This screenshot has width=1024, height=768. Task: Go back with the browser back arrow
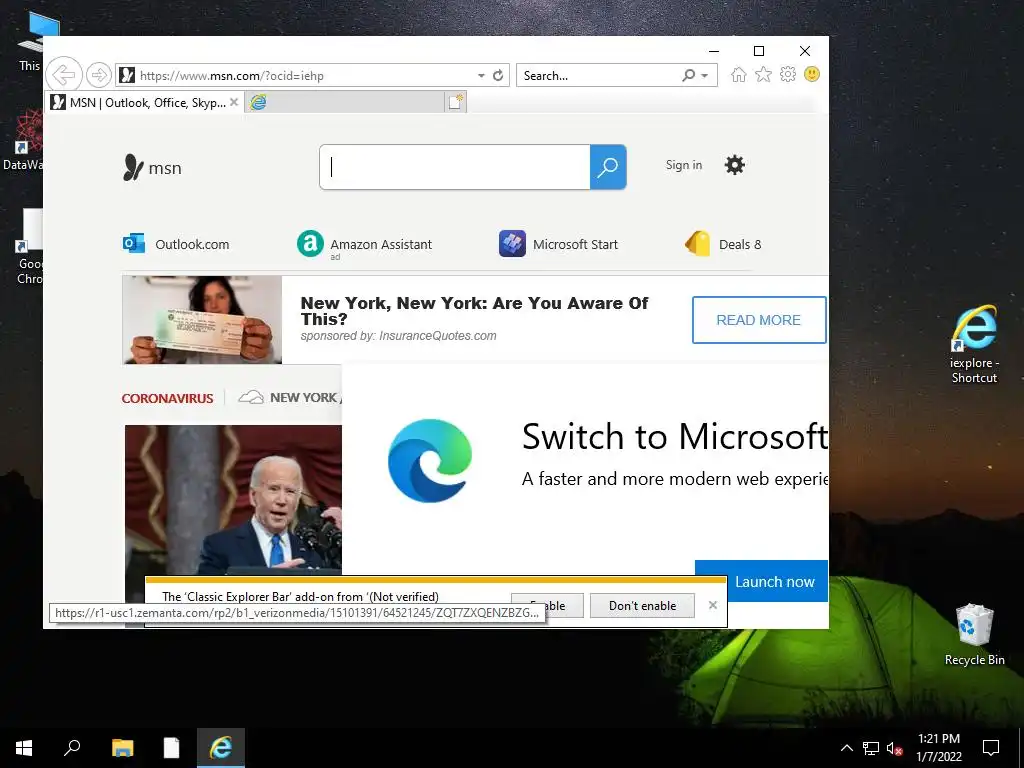[64, 75]
